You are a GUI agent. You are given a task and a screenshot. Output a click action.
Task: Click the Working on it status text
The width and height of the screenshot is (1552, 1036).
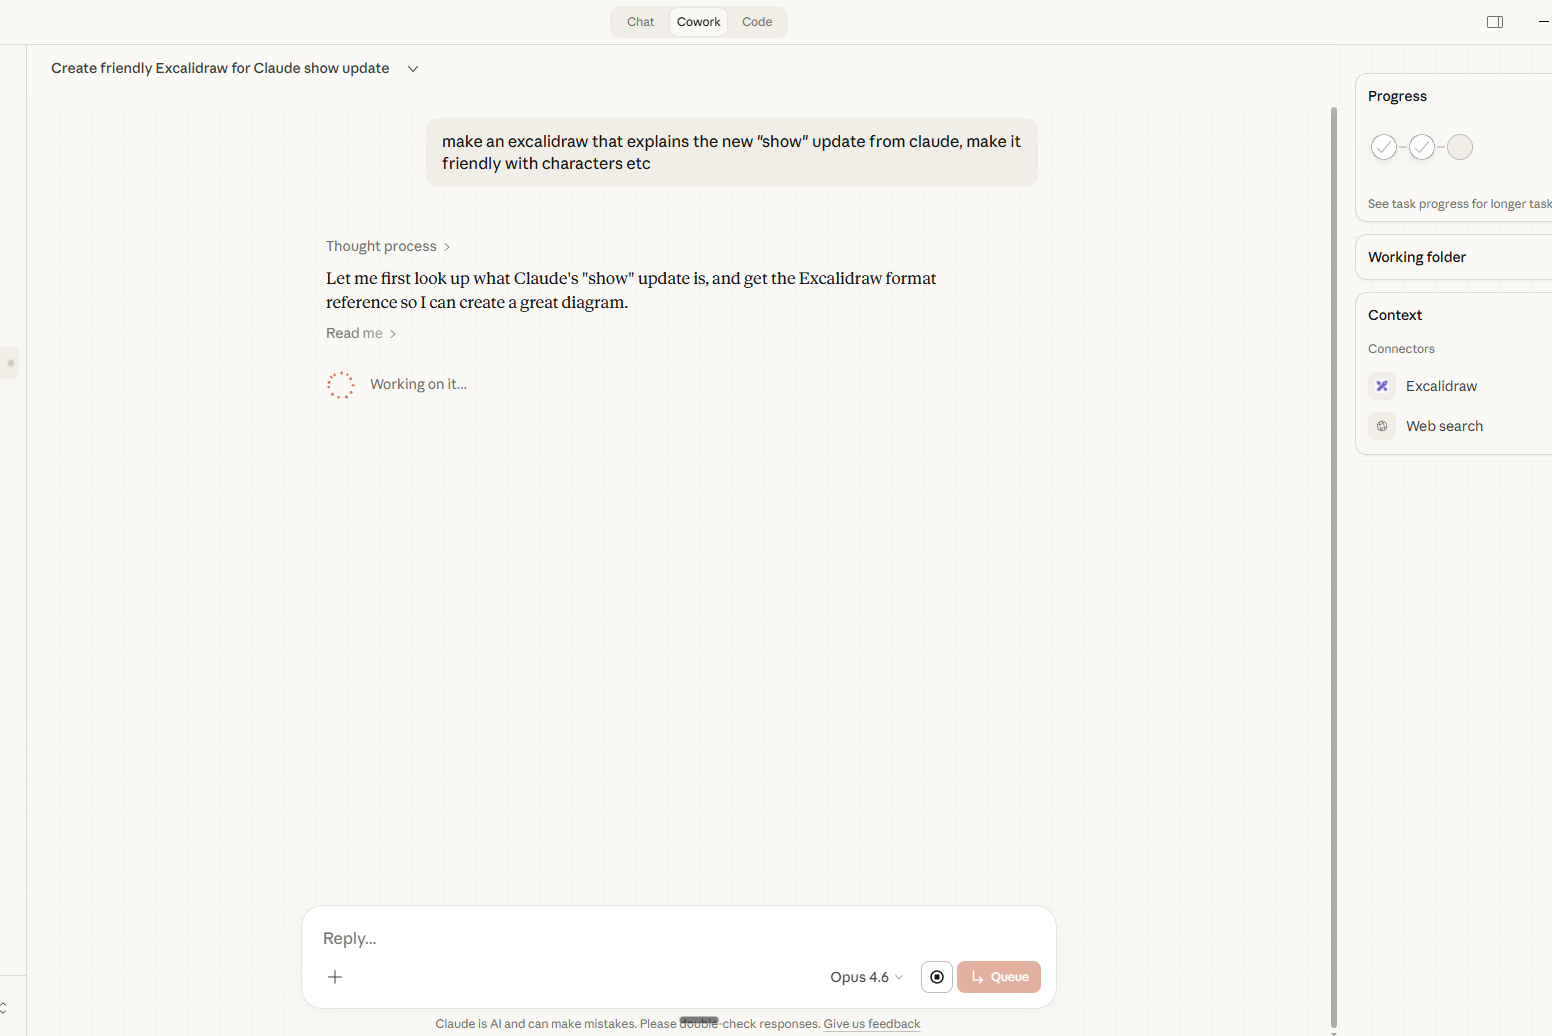tap(418, 384)
